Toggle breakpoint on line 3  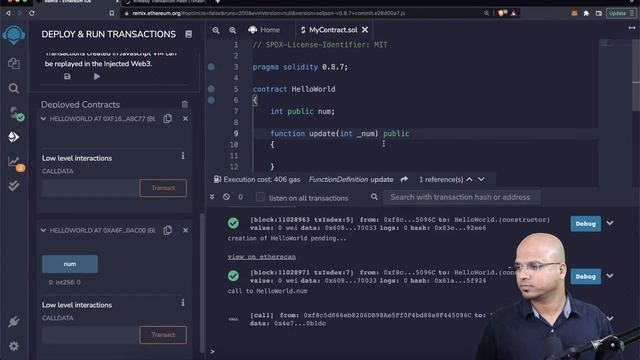pos(211,67)
